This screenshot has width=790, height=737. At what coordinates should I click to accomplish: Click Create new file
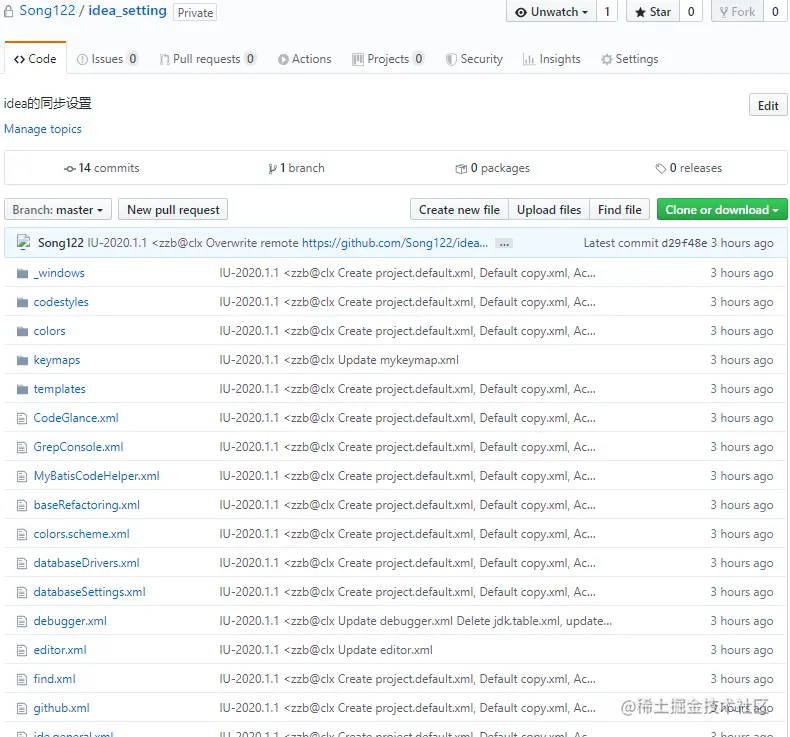tap(459, 210)
